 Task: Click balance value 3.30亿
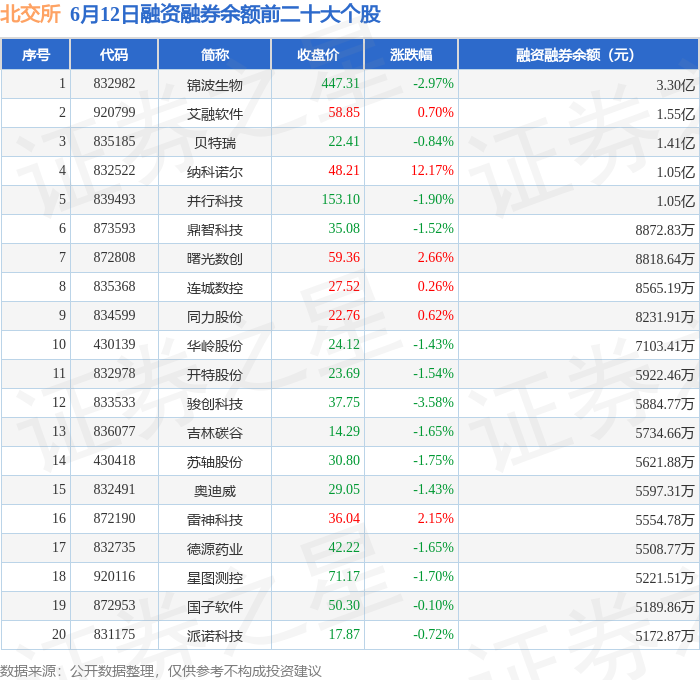click(x=675, y=85)
